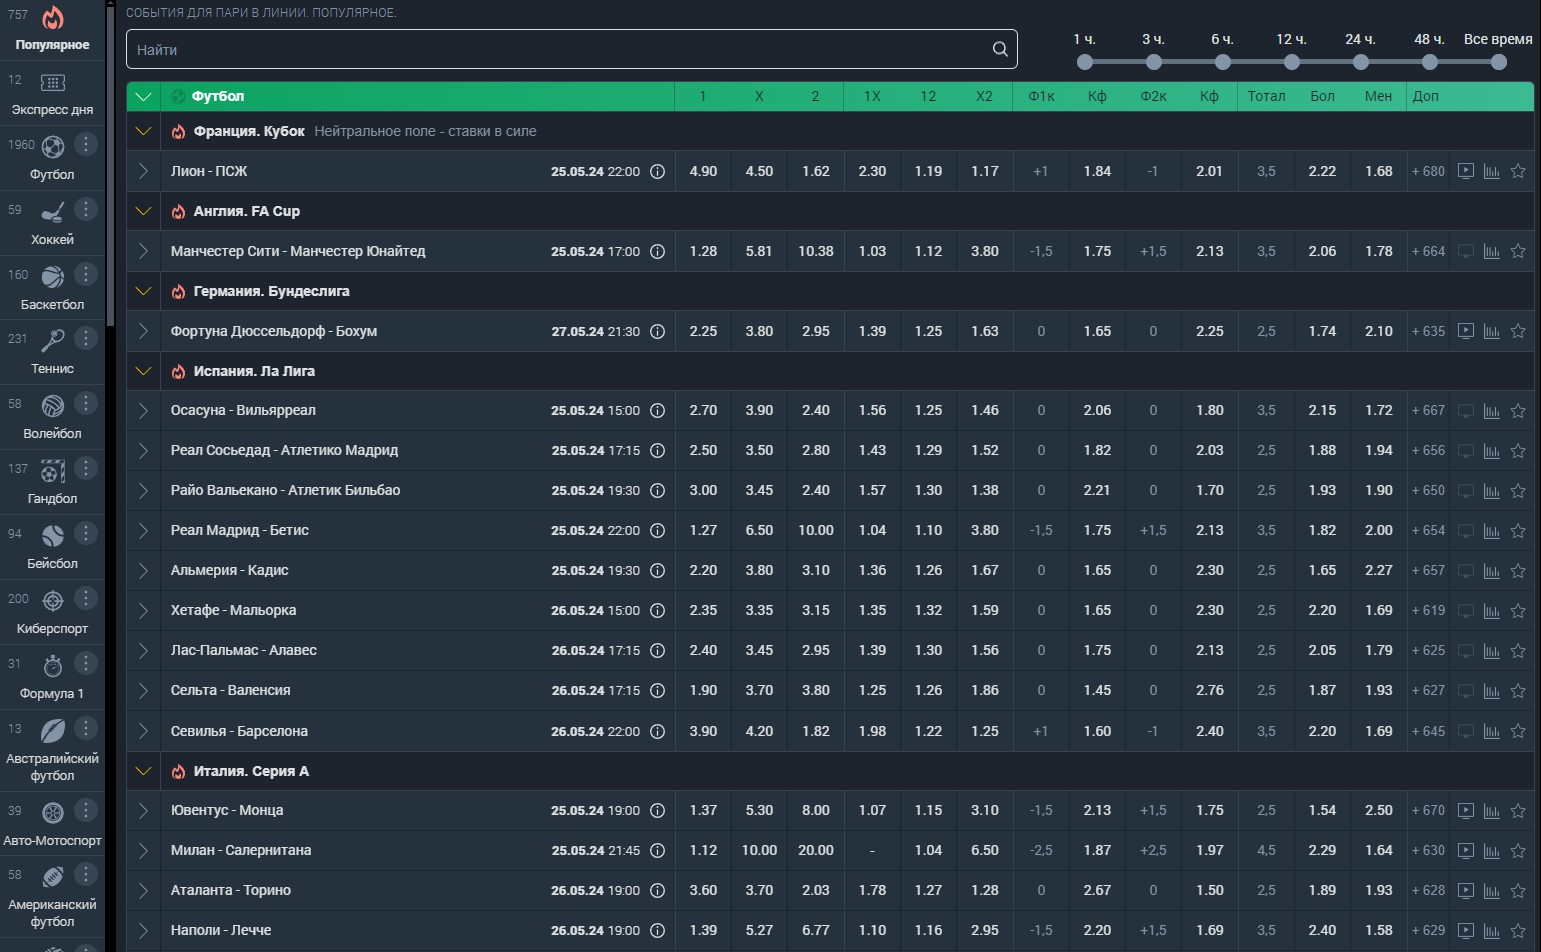Open +664 extra markets for Манчестер Сити match
This screenshot has width=1541, height=952.
(x=1428, y=251)
